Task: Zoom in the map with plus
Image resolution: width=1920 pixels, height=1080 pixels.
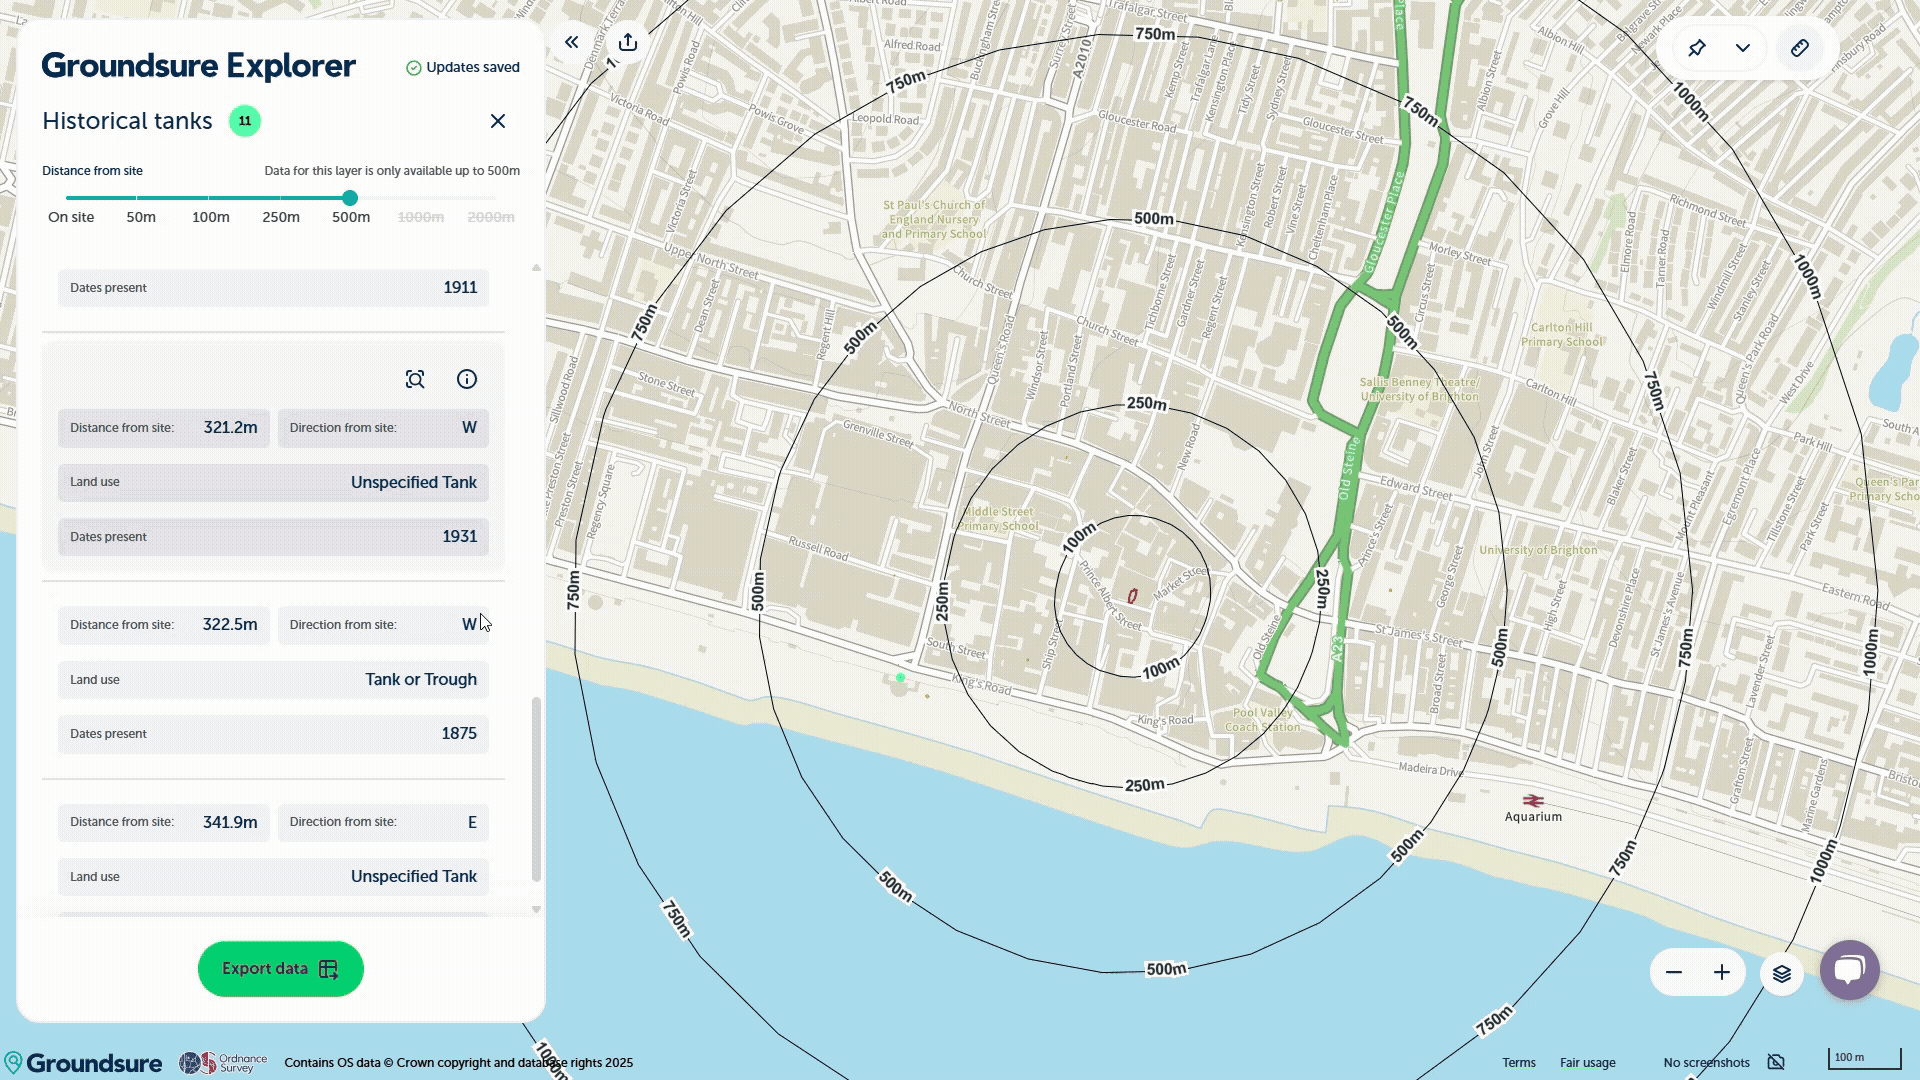Action: (1722, 972)
